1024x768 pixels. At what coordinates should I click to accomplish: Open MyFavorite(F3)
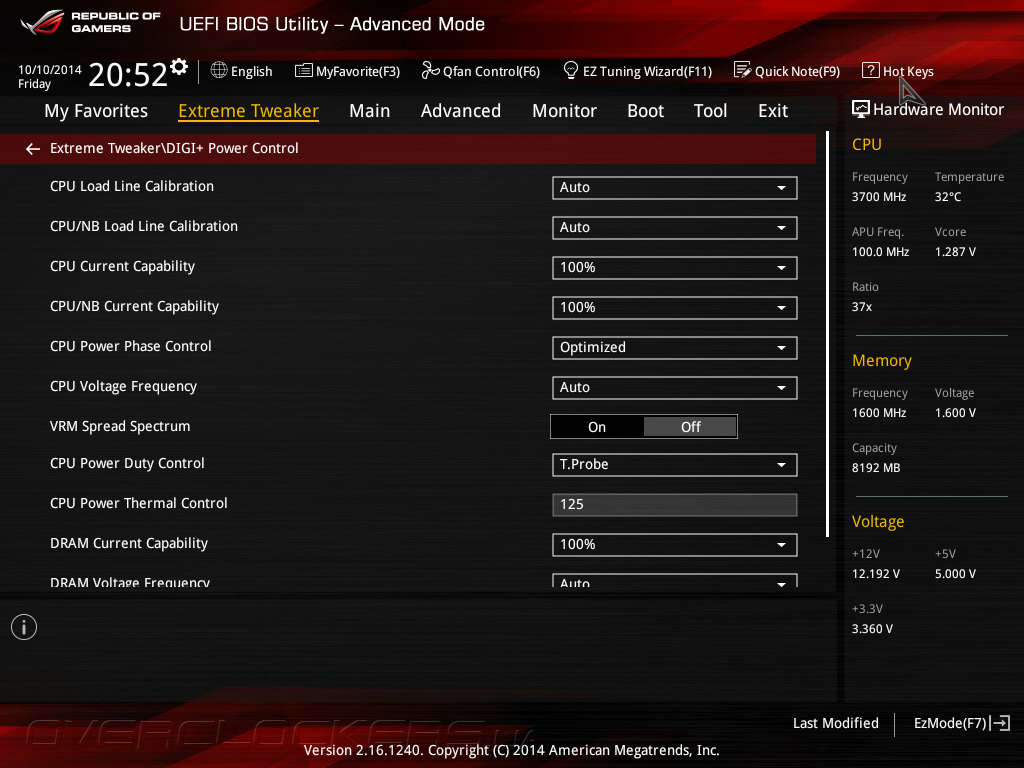(347, 71)
